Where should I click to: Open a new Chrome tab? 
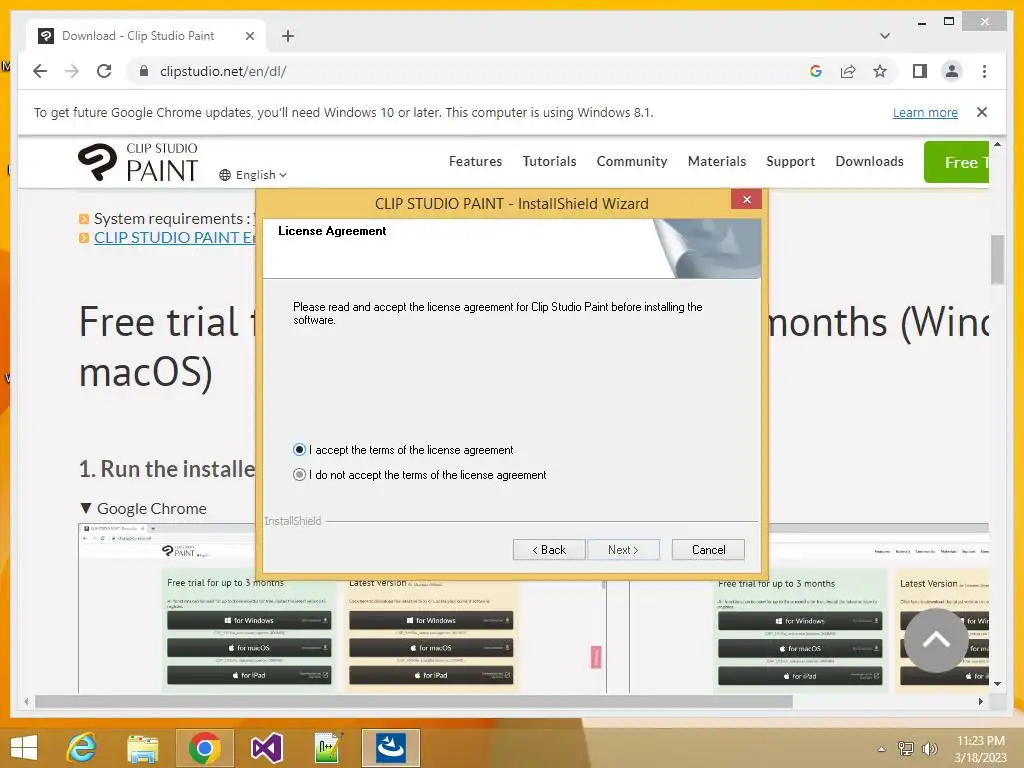(x=288, y=36)
